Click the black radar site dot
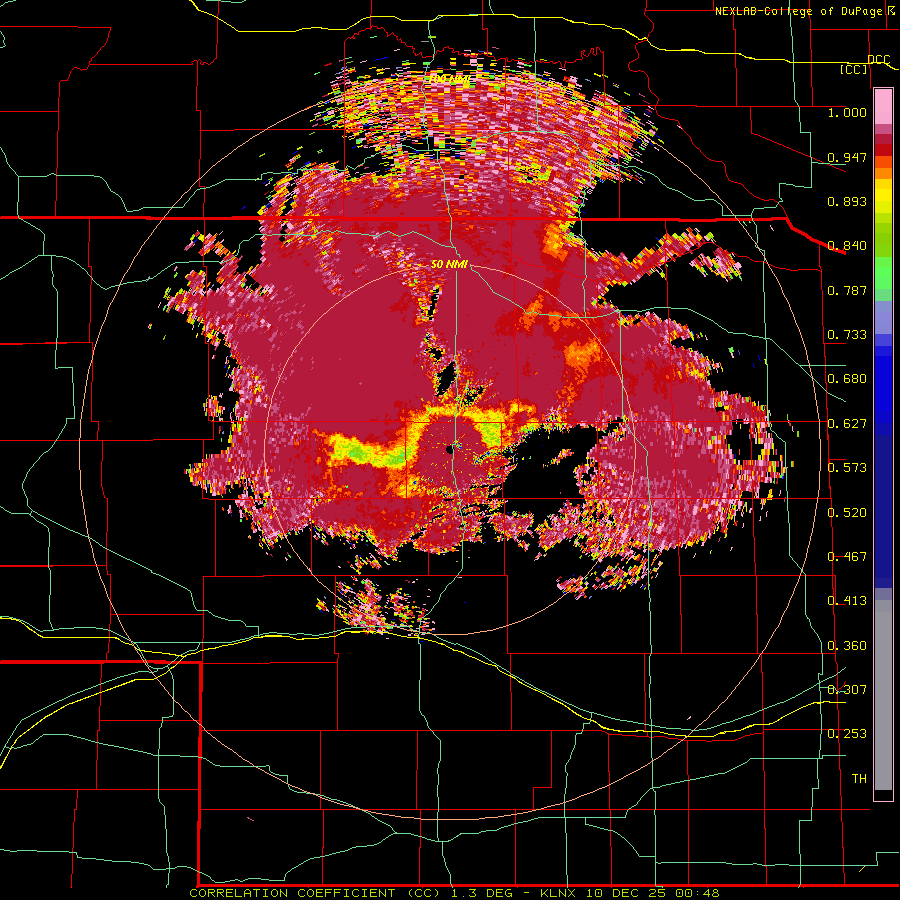The height and width of the screenshot is (900, 900). [x=450, y=450]
